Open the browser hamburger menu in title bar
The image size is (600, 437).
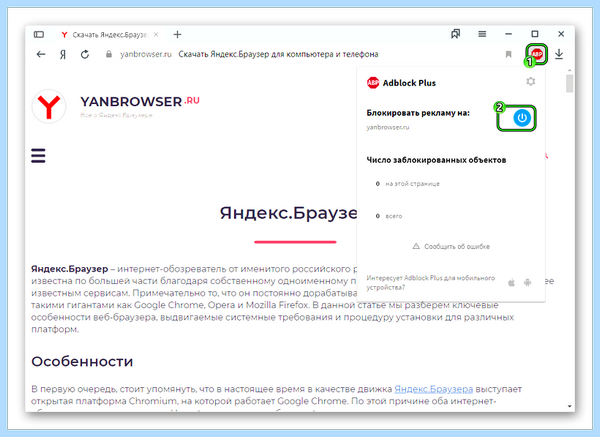(x=482, y=34)
